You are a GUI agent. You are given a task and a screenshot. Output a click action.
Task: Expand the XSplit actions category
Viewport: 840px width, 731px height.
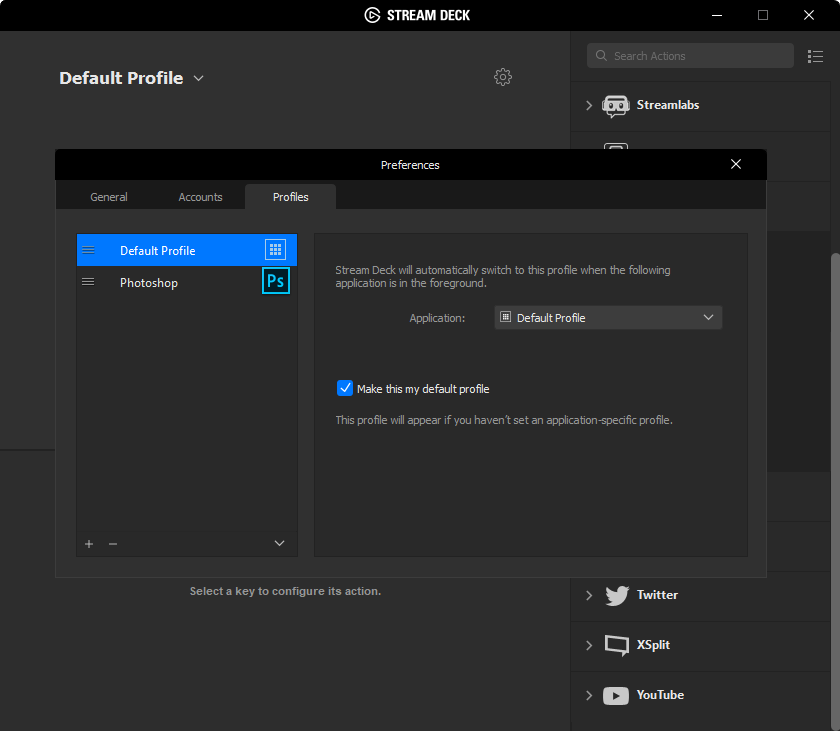tap(589, 645)
